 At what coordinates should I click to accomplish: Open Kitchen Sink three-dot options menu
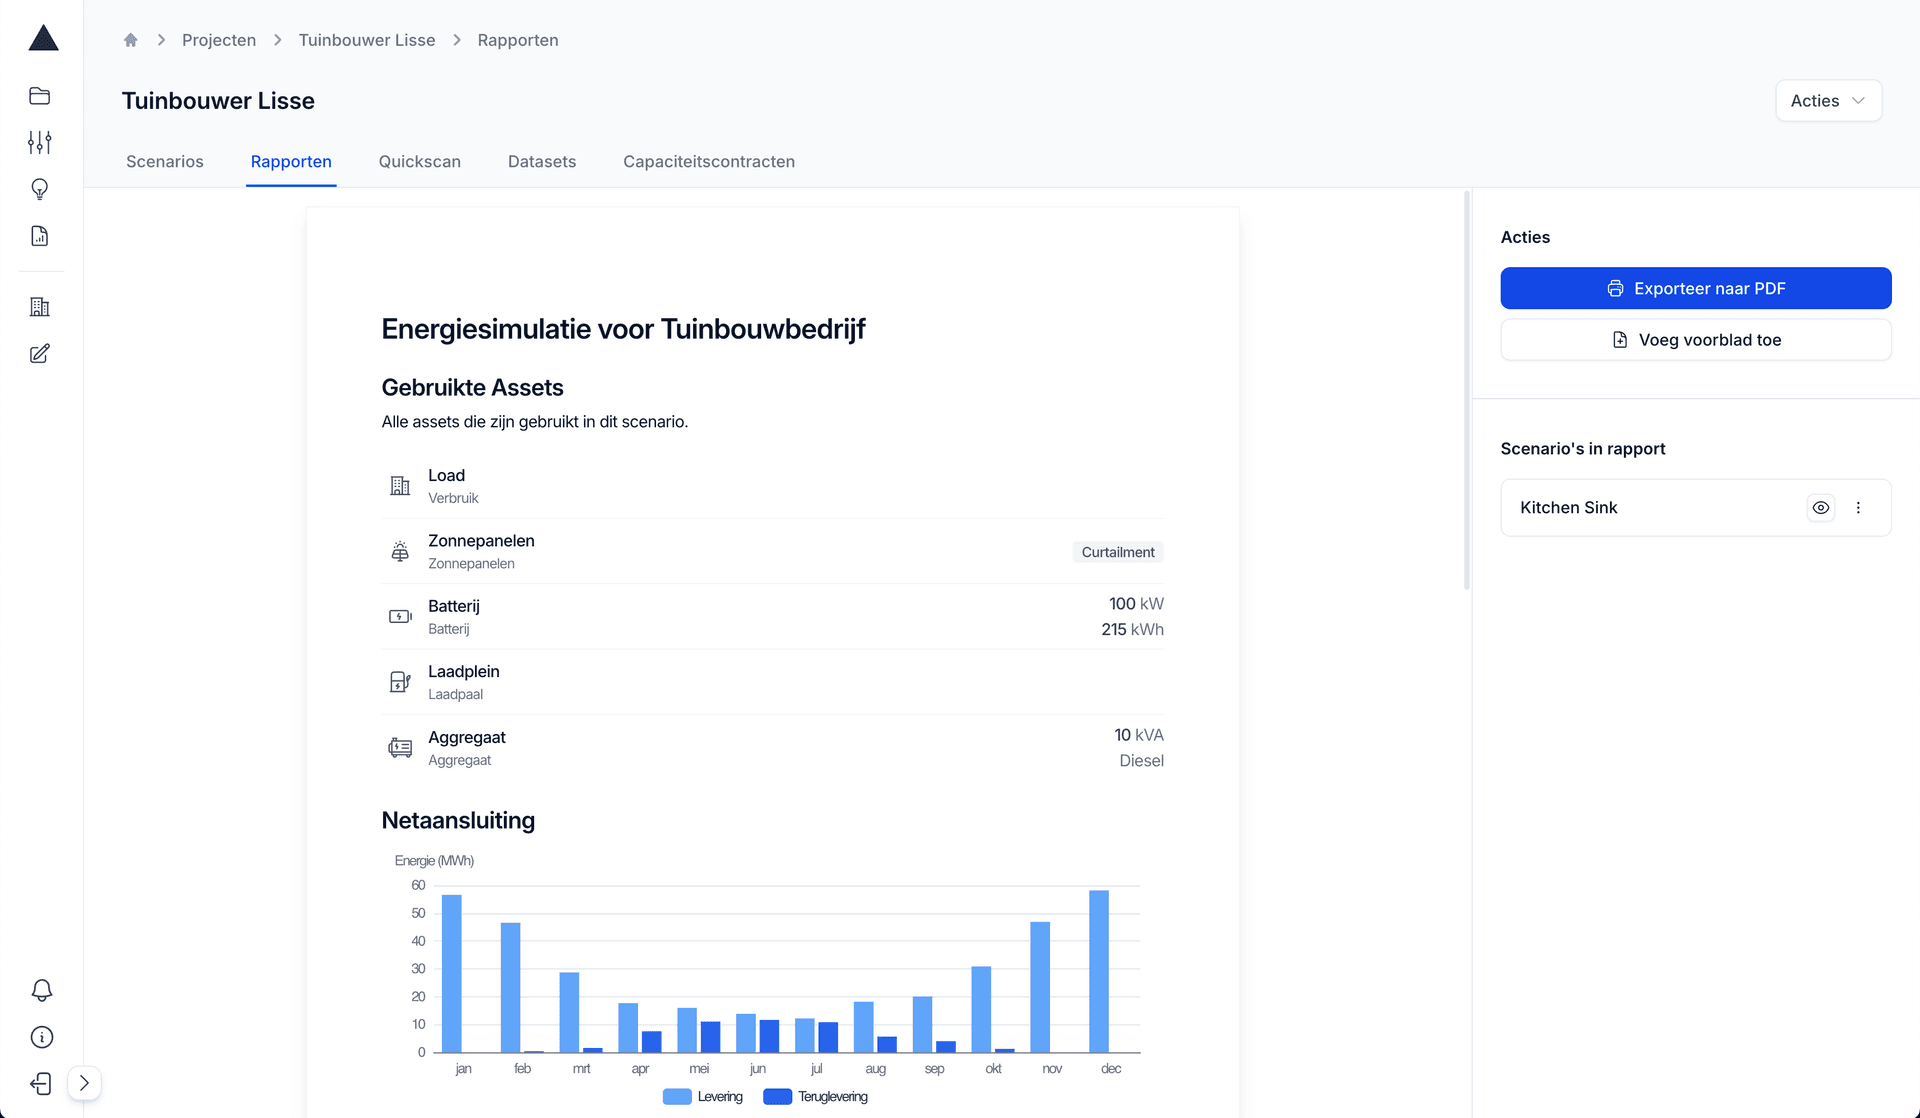click(x=1859, y=508)
